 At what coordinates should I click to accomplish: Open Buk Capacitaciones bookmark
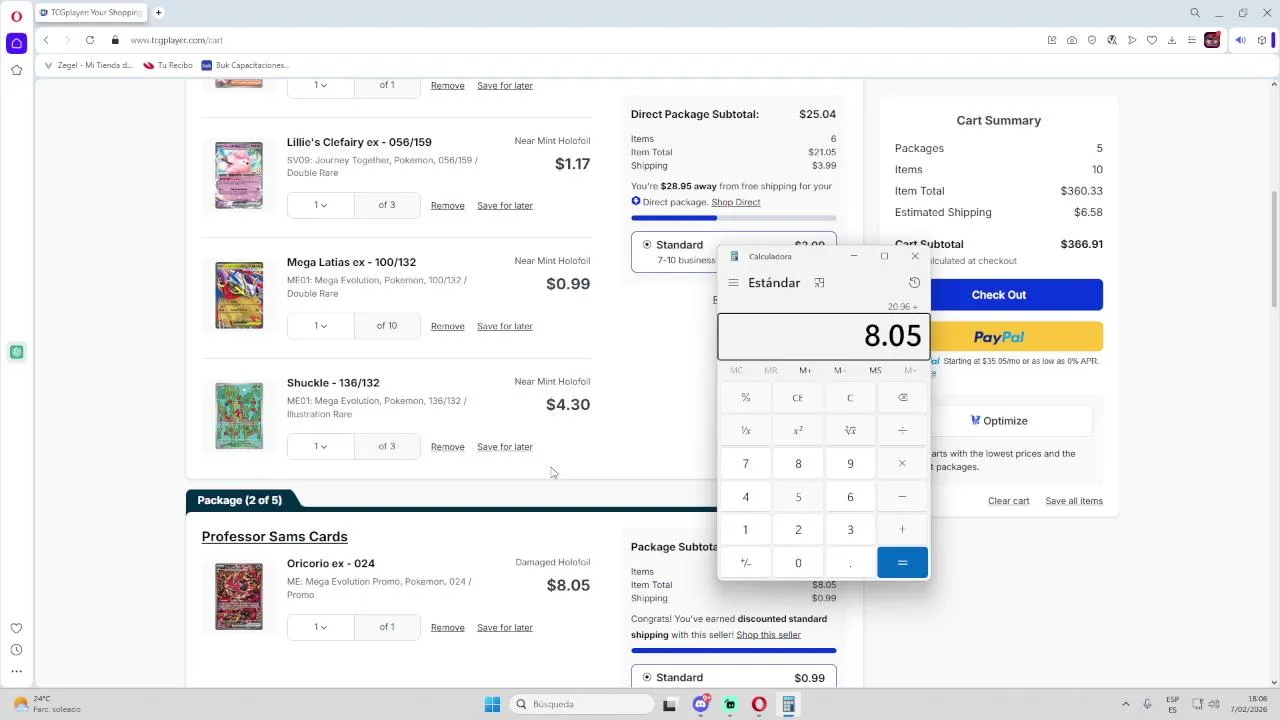(x=246, y=65)
